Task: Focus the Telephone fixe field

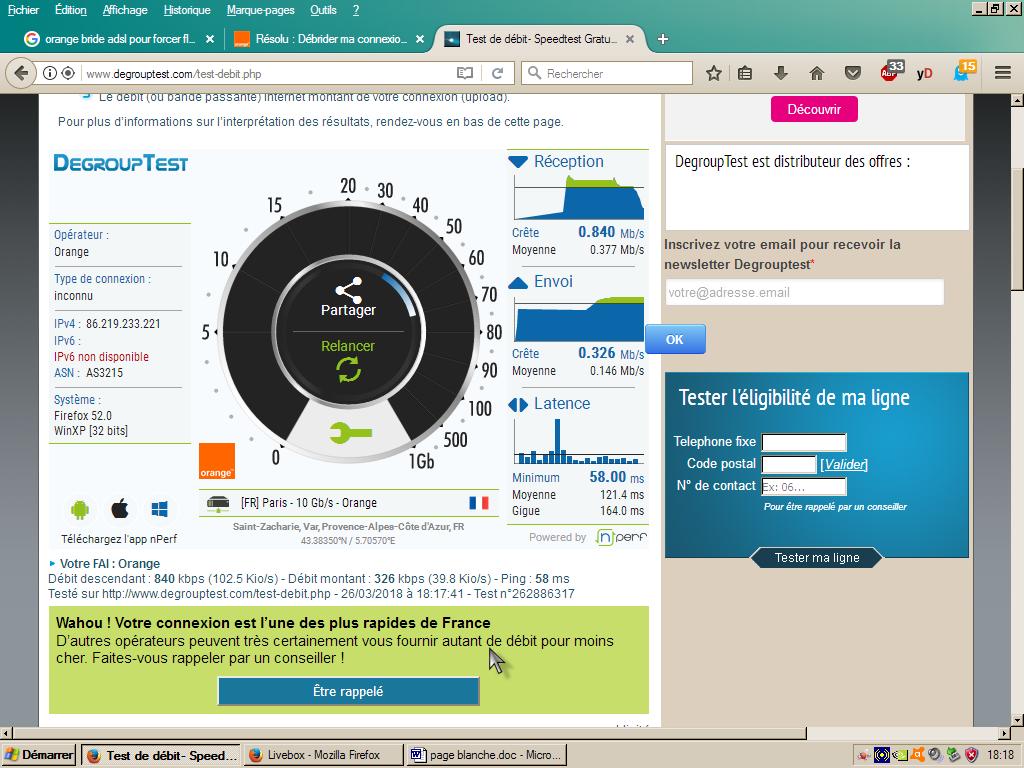Action: (x=804, y=442)
